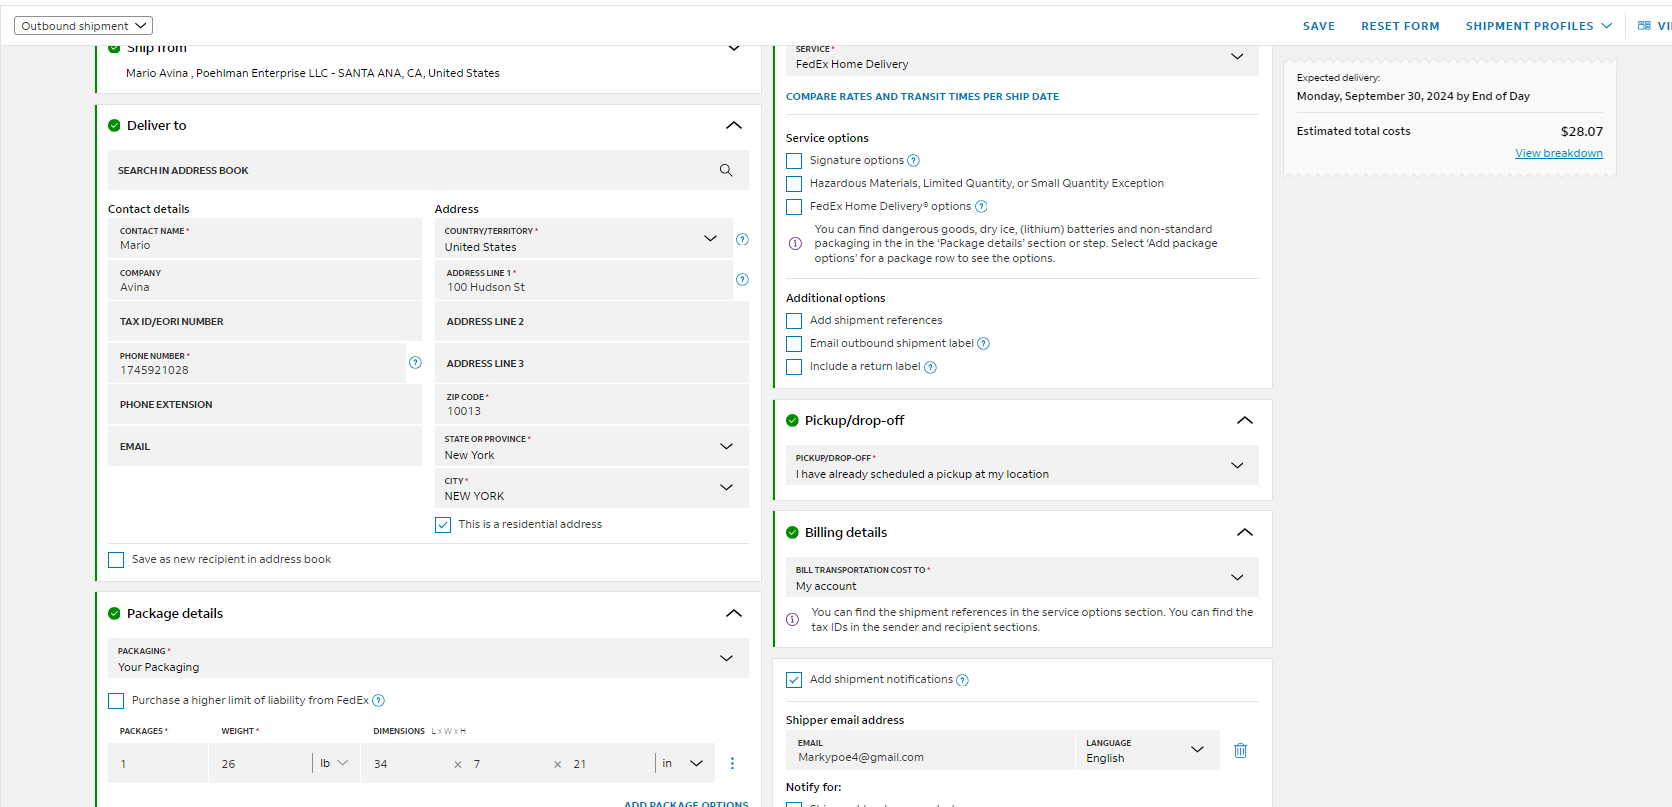The height and width of the screenshot is (807, 1672).
Task: Click info icon beside shipment references note
Action: 792,619
